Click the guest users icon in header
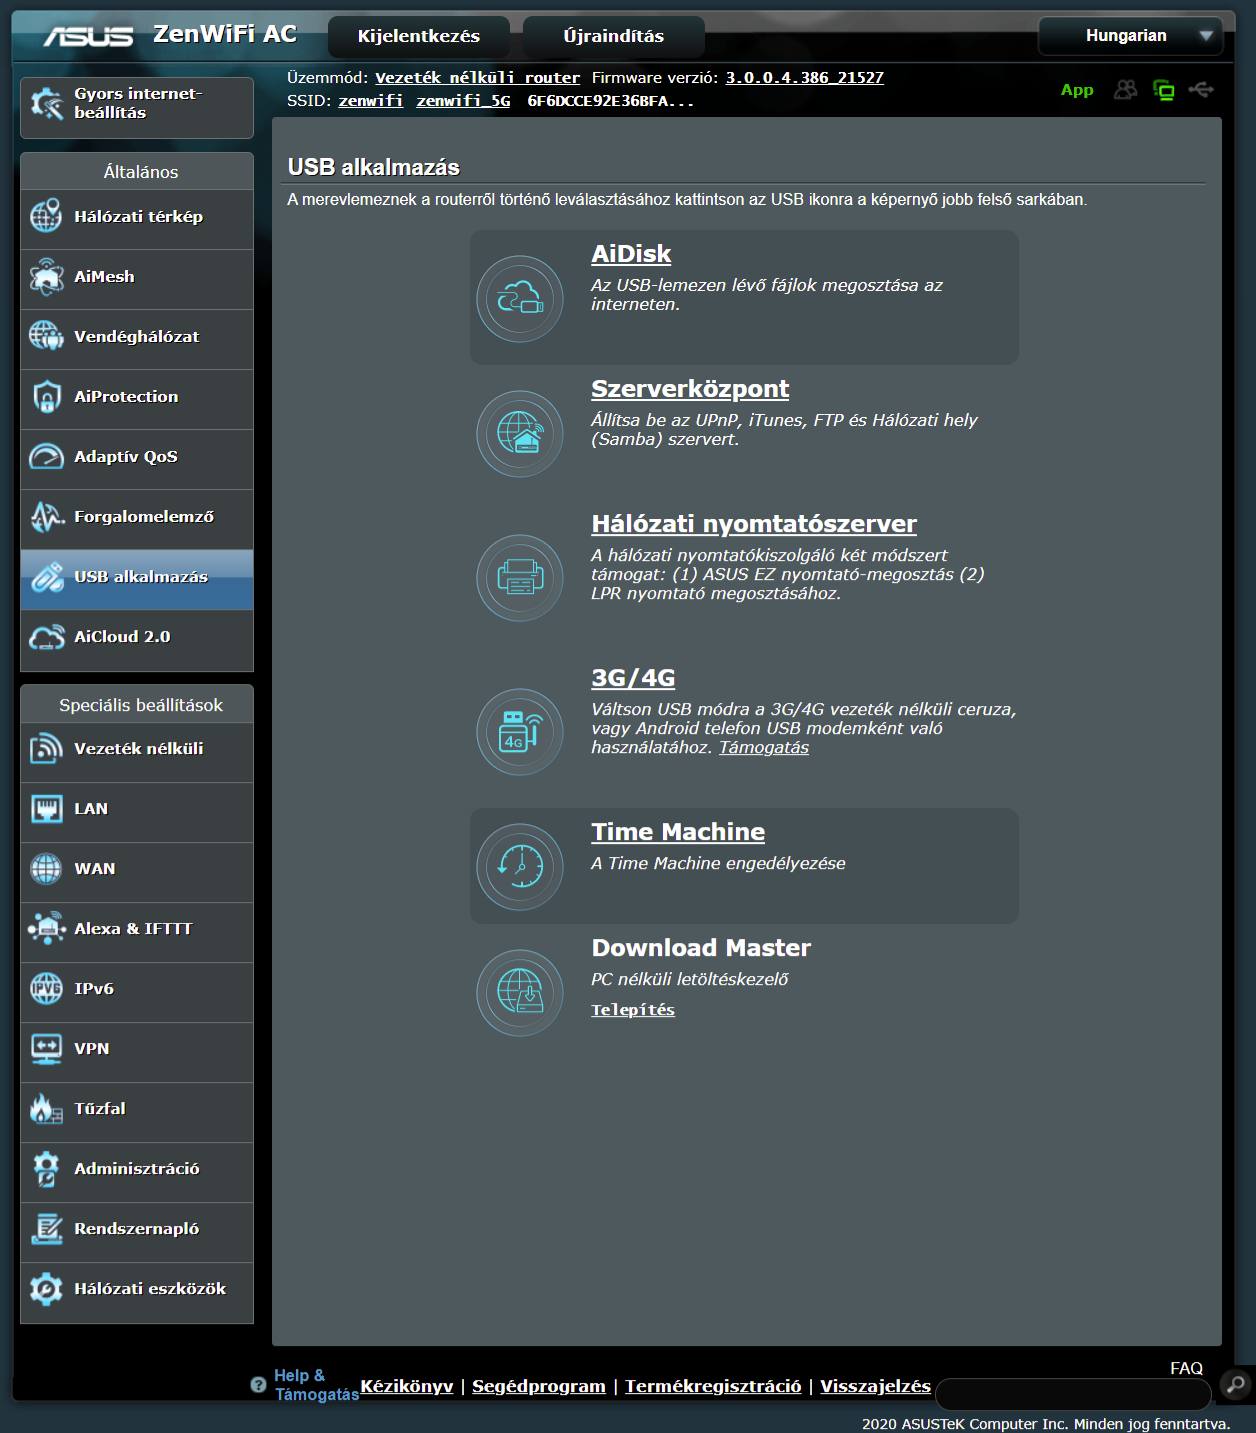Viewport: 1256px width, 1433px height. click(1126, 90)
